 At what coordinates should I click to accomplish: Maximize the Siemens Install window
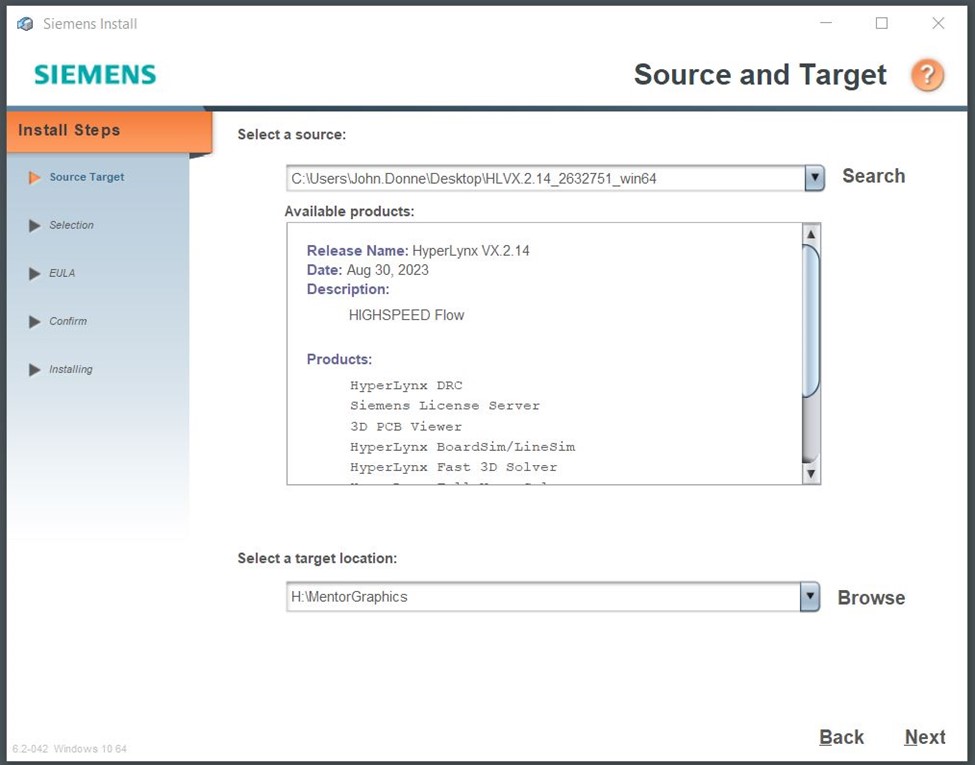click(882, 24)
